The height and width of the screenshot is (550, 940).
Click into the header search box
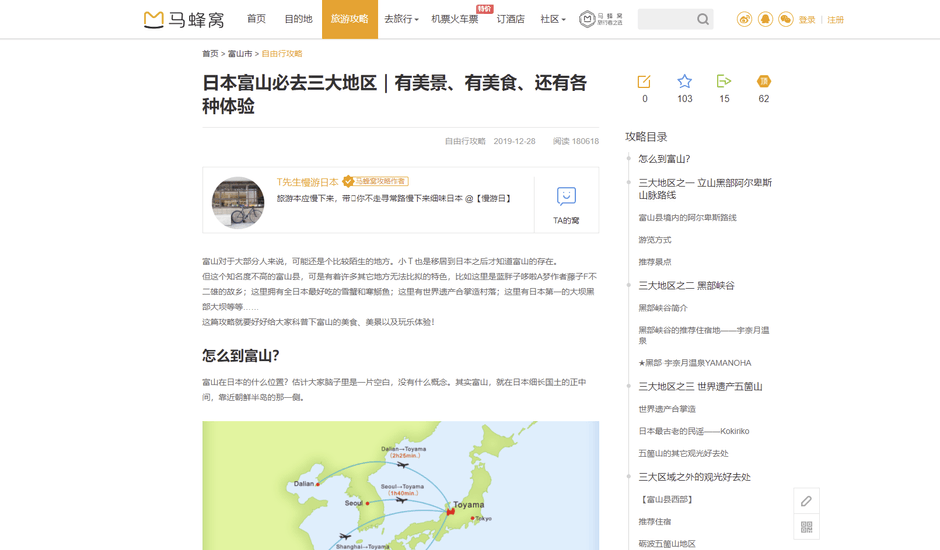[x=665, y=19]
